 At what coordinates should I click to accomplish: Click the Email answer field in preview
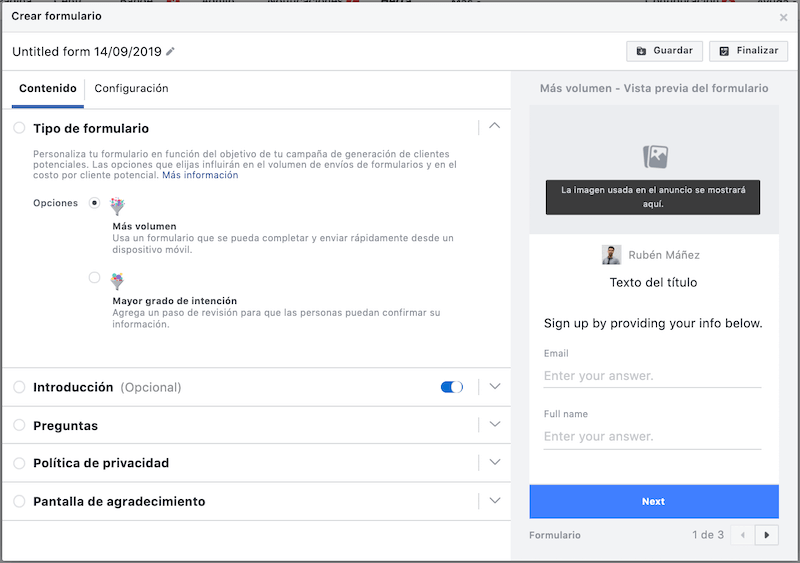(x=652, y=376)
